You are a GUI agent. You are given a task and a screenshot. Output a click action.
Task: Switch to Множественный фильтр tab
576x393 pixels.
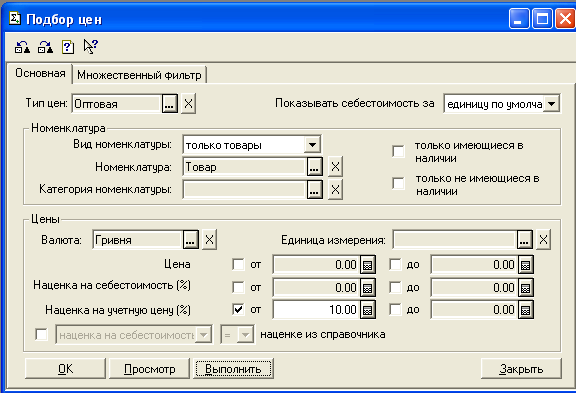(x=139, y=75)
